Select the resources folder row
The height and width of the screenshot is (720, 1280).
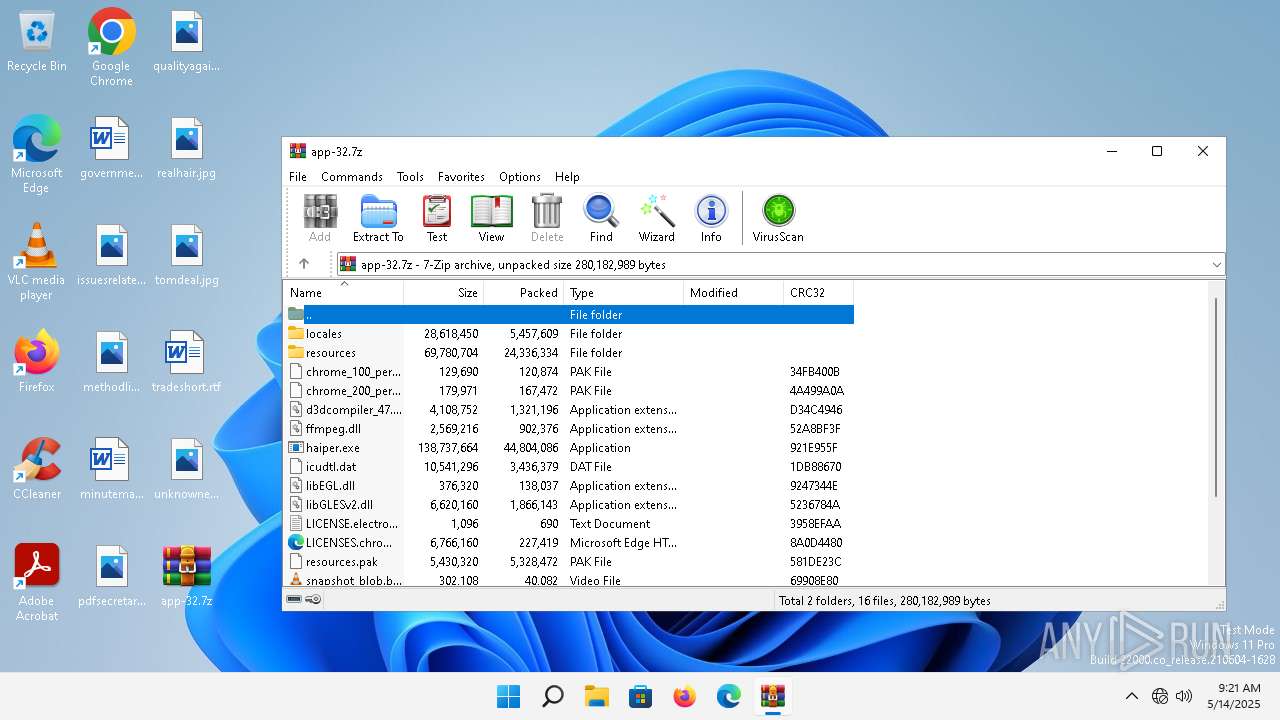(x=569, y=353)
